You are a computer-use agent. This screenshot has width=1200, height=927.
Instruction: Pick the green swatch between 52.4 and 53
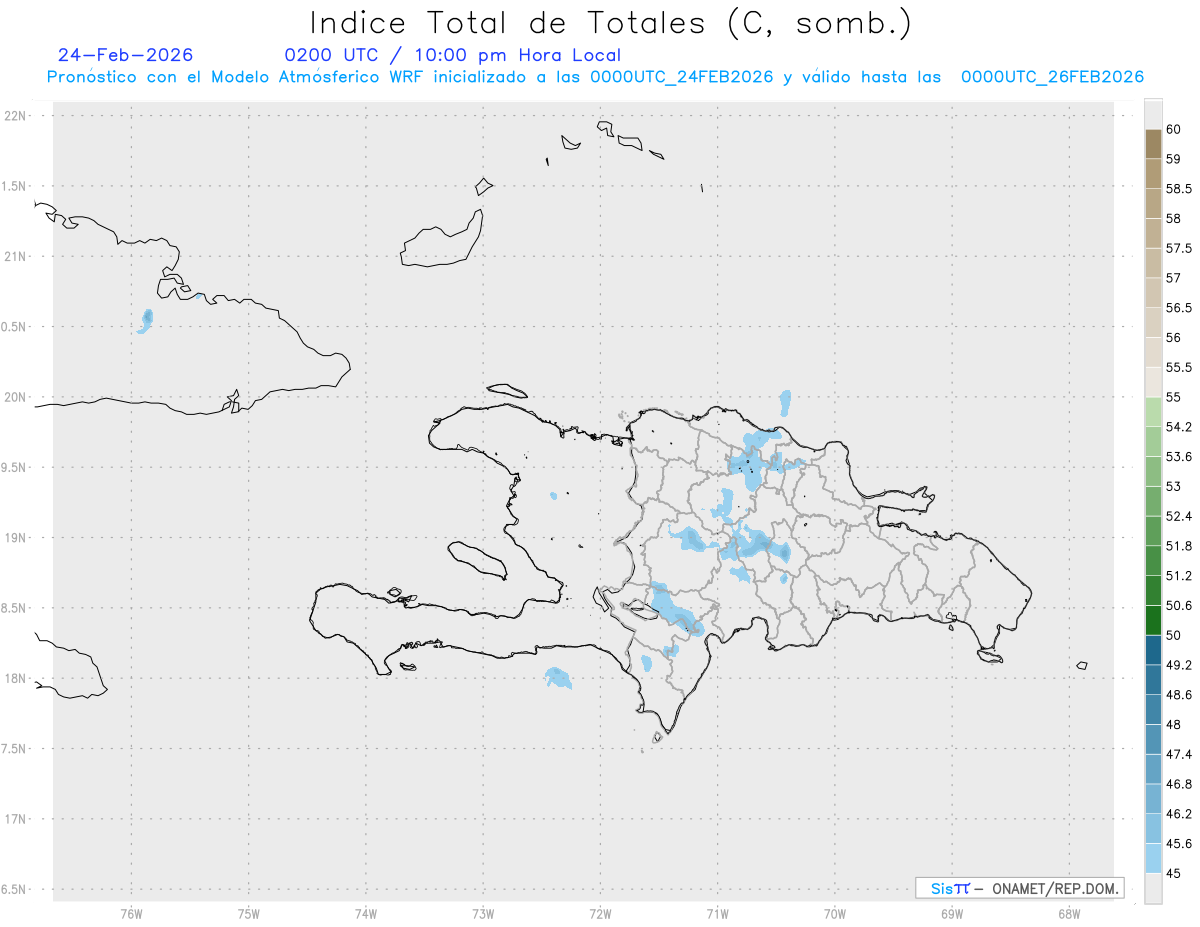(1153, 501)
